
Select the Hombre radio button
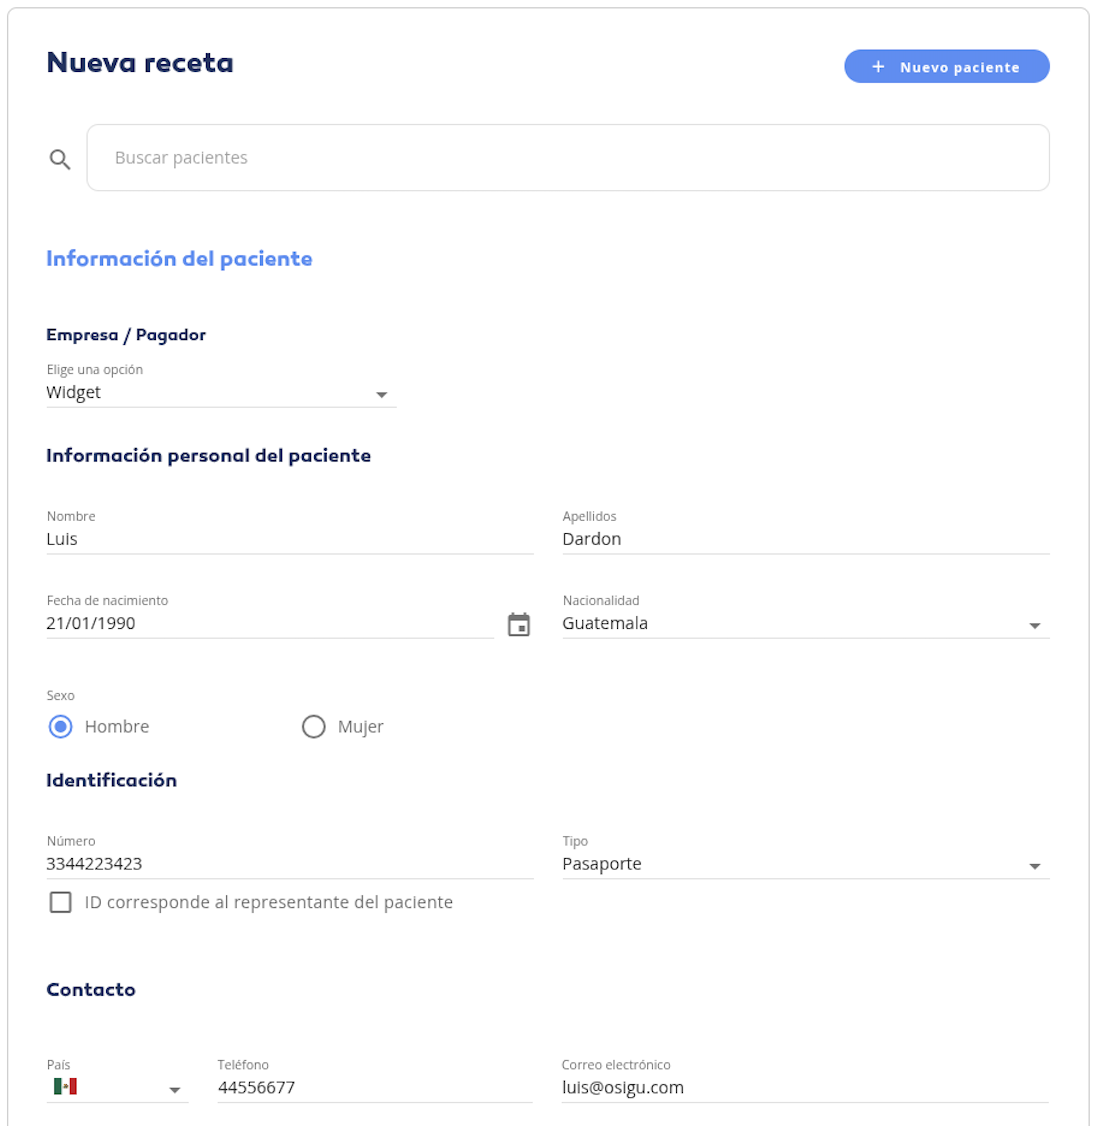pos(60,727)
